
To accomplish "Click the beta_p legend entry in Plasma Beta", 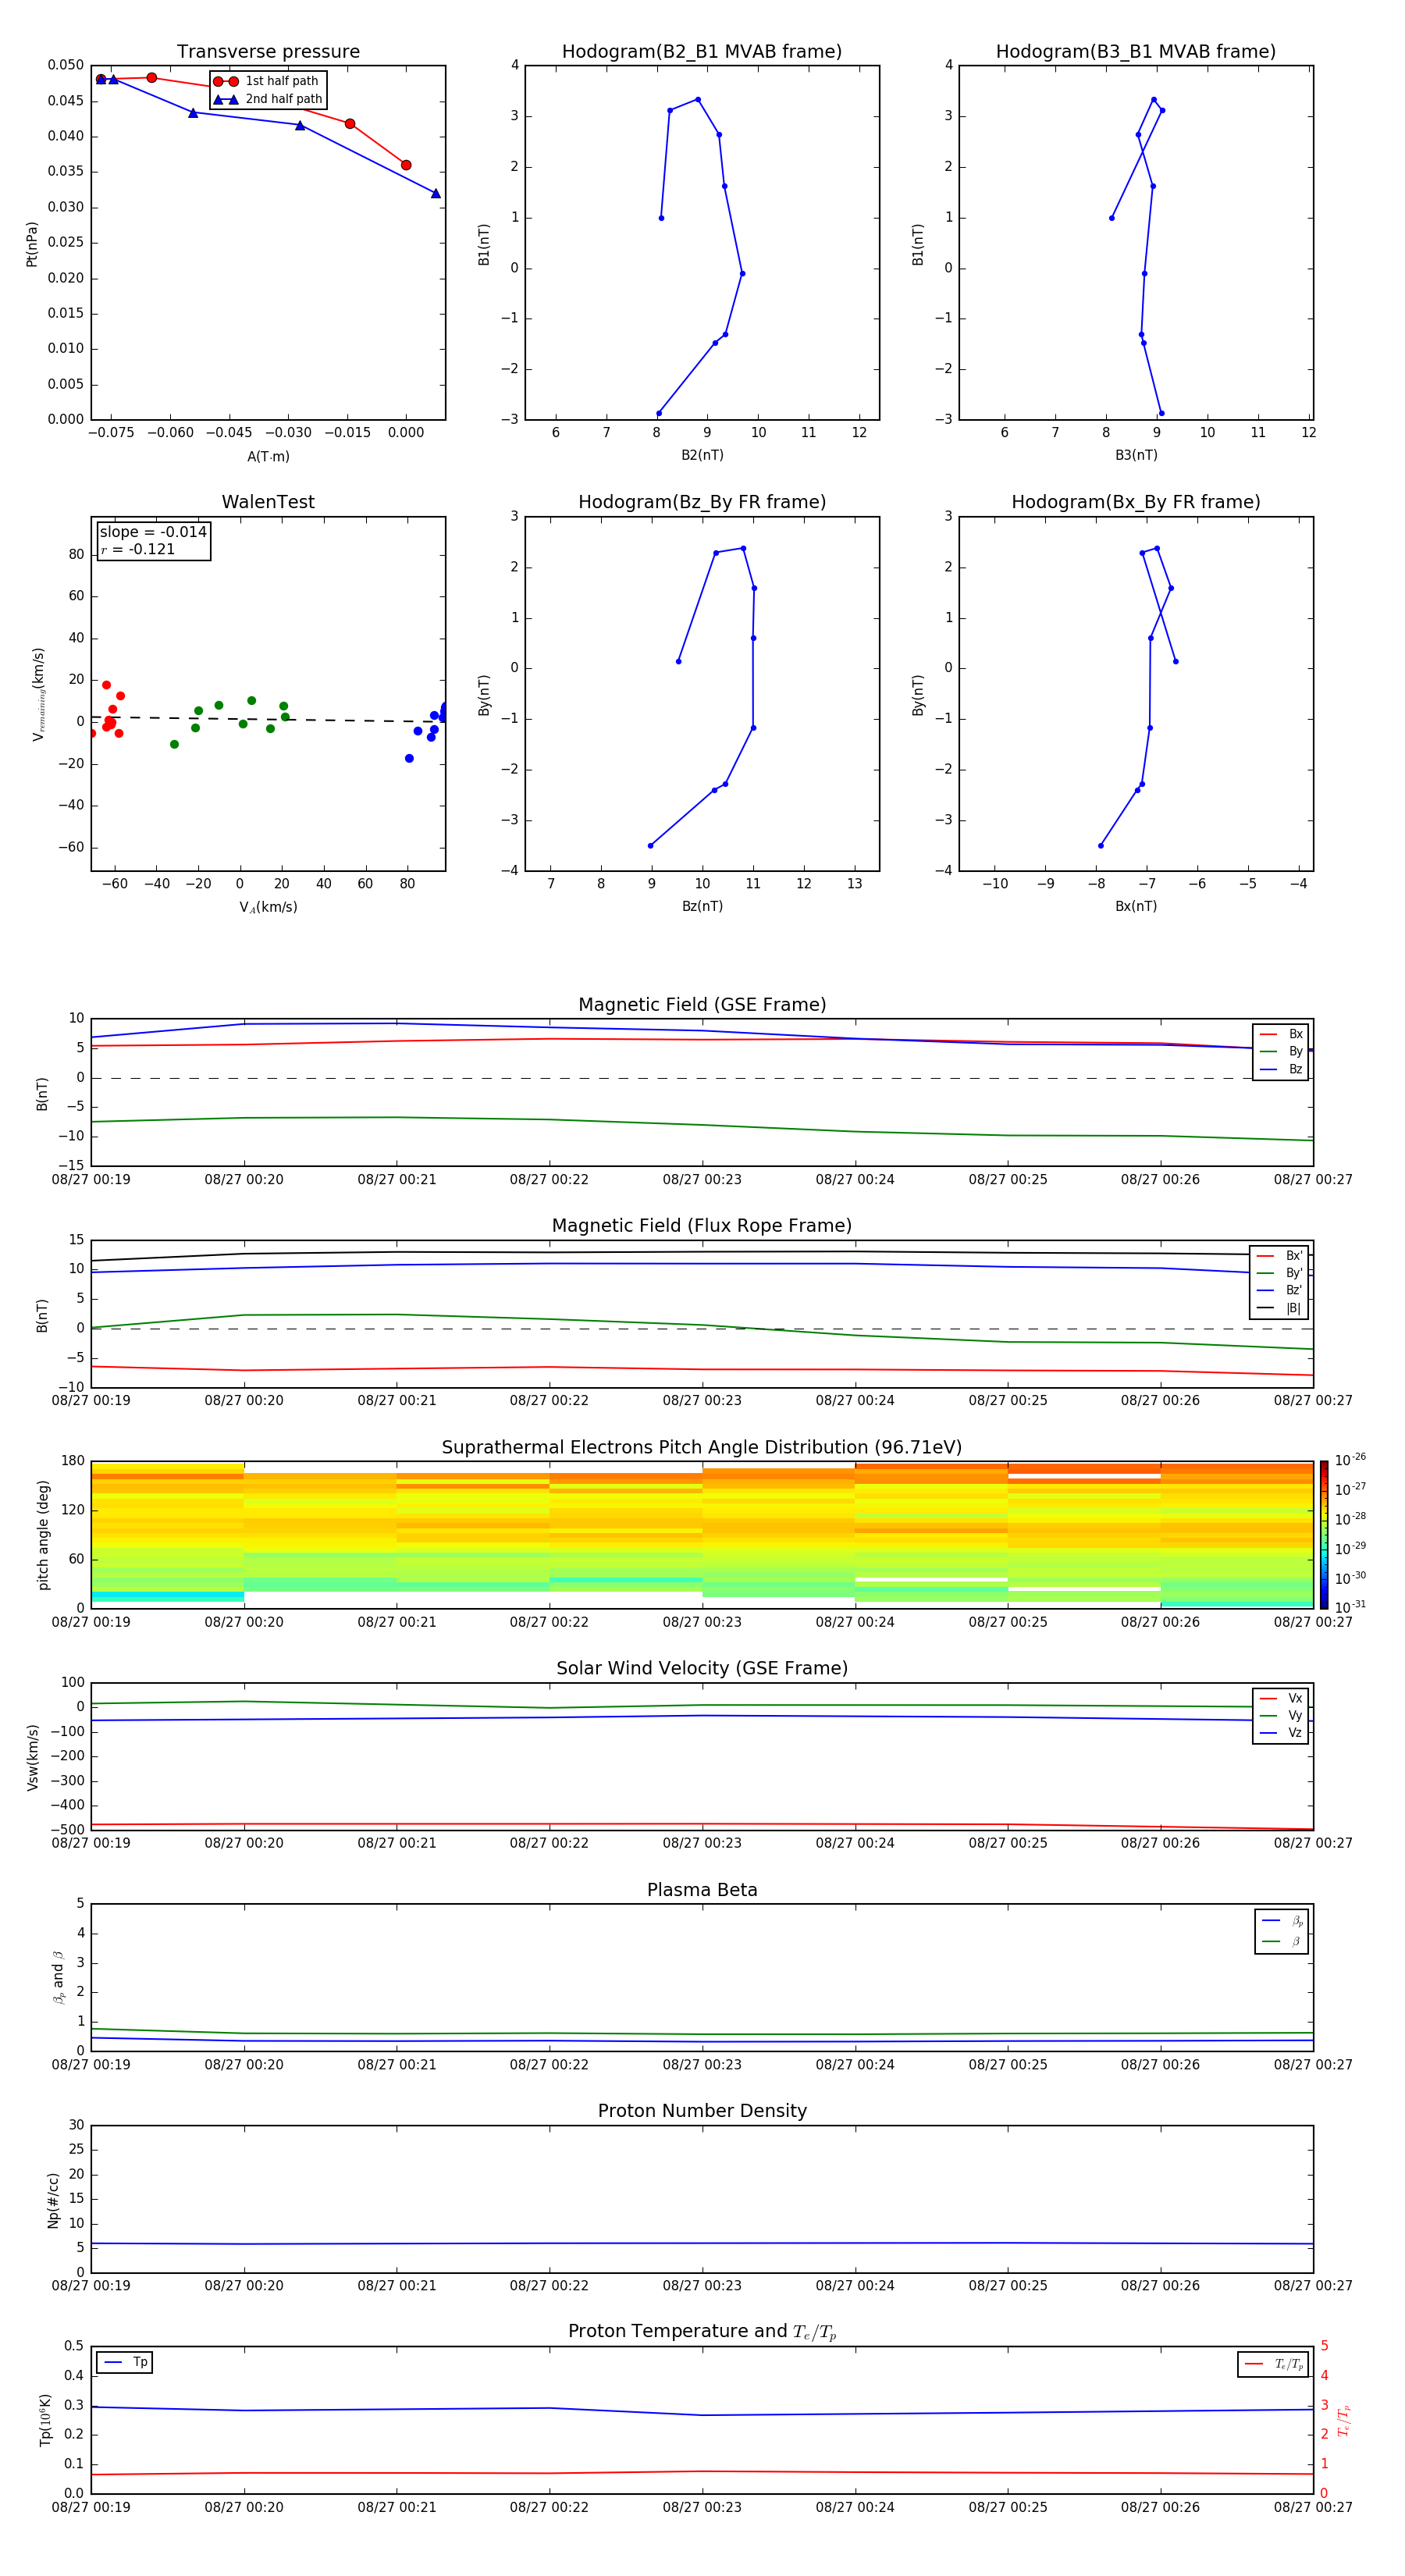I will [1282, 1921].
